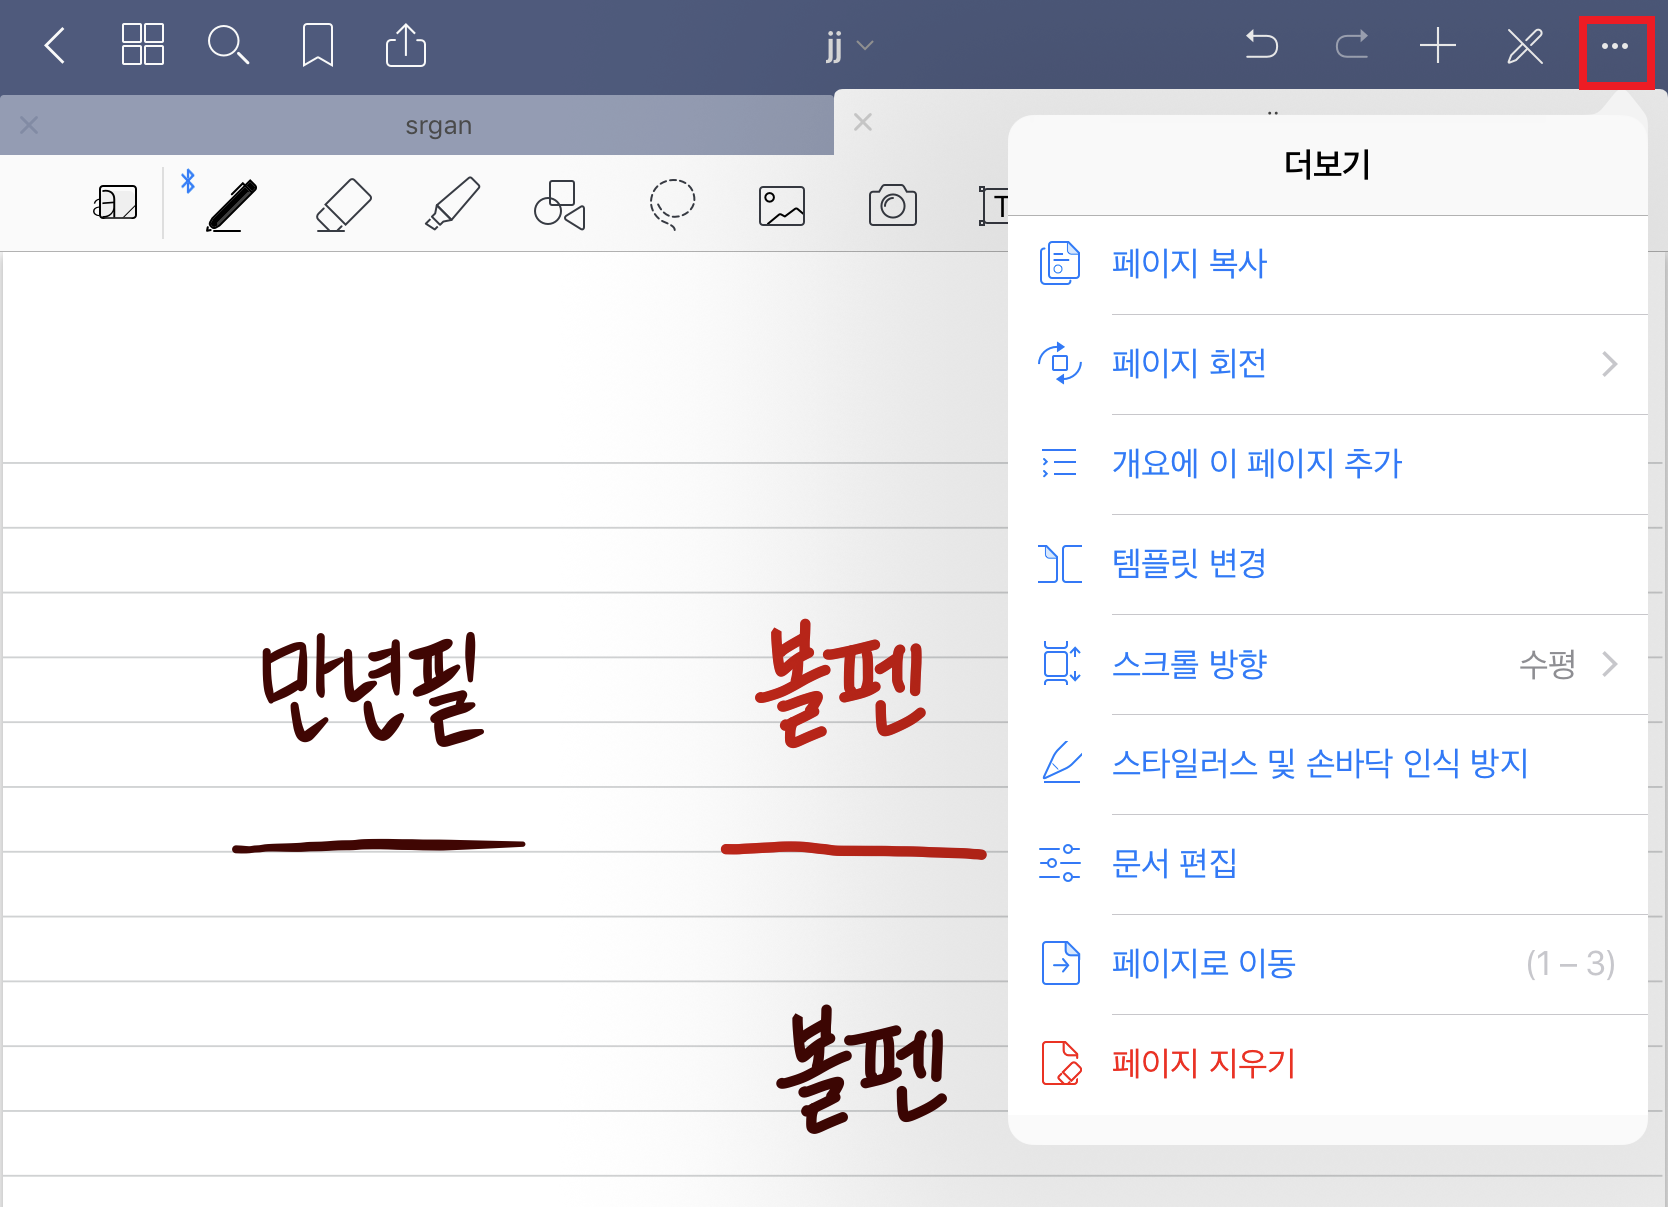
Task: Tap the back arrow icon
Action: tap(55, 45)
